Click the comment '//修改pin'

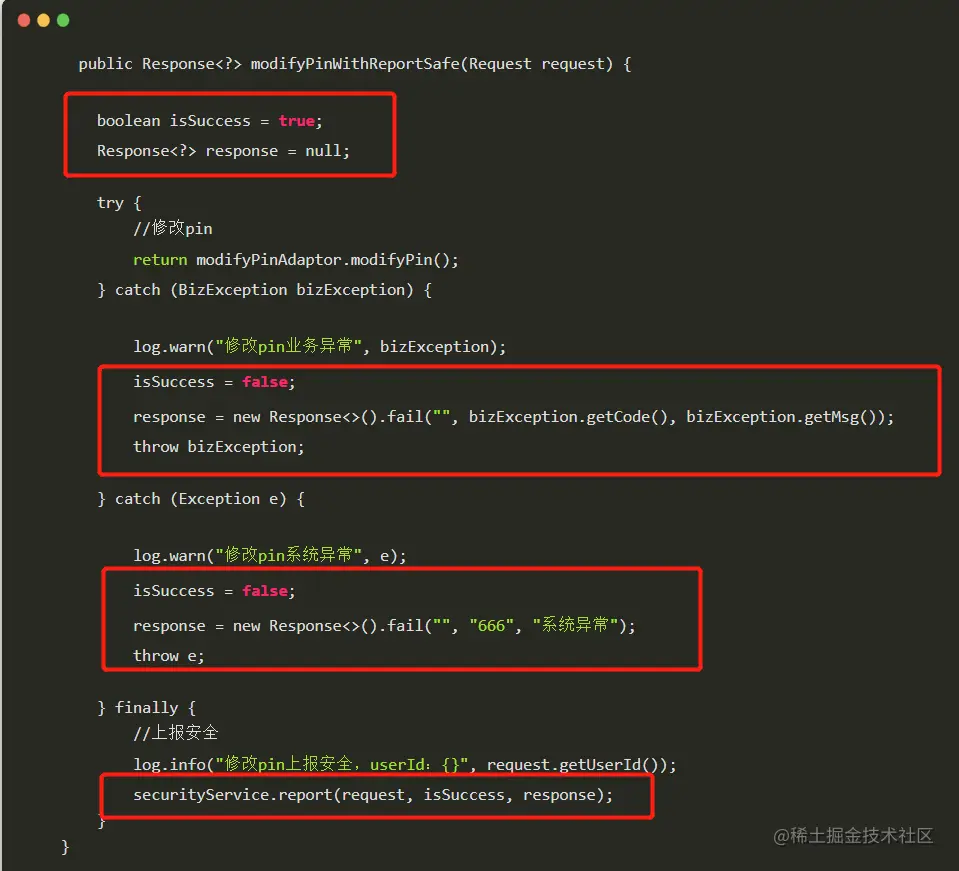click(173, 228)
